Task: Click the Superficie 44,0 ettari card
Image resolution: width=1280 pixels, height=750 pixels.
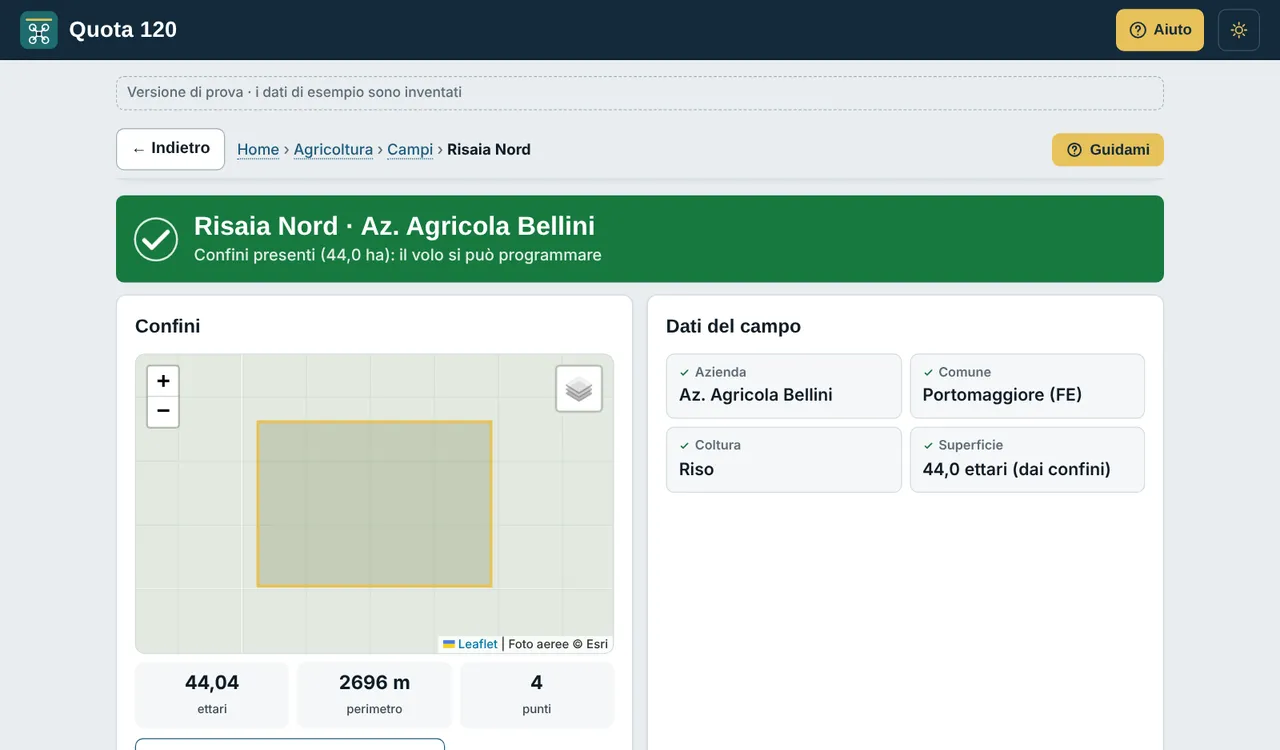Action: [x=1027, y=460]
